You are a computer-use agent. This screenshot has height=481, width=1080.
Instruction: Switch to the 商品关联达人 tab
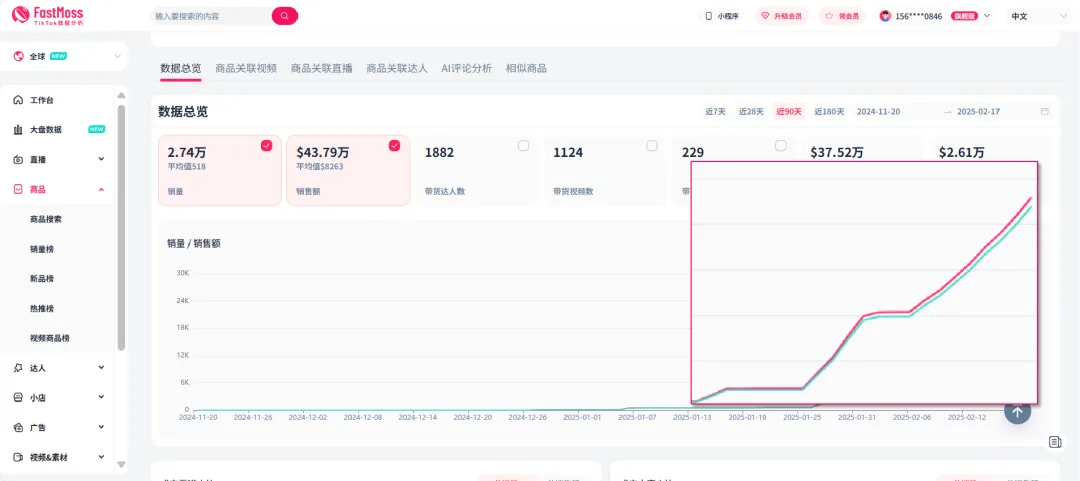click(x=397, y=68)
